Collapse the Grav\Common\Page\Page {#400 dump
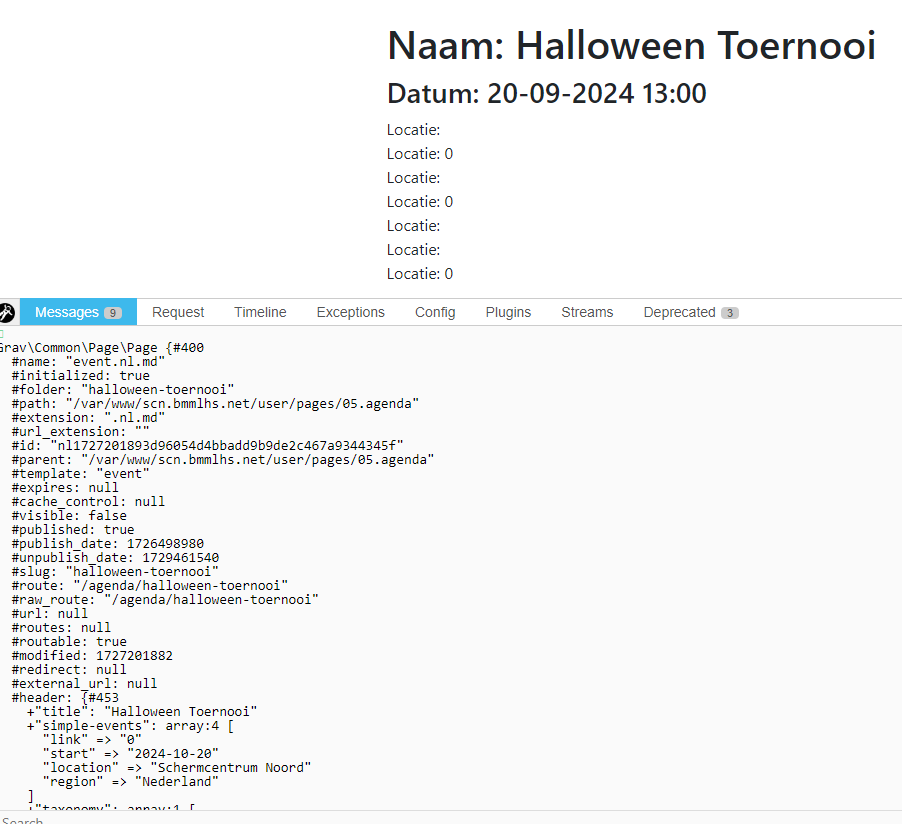The height and width of the screenshot is (824, 902). (101, 348)
